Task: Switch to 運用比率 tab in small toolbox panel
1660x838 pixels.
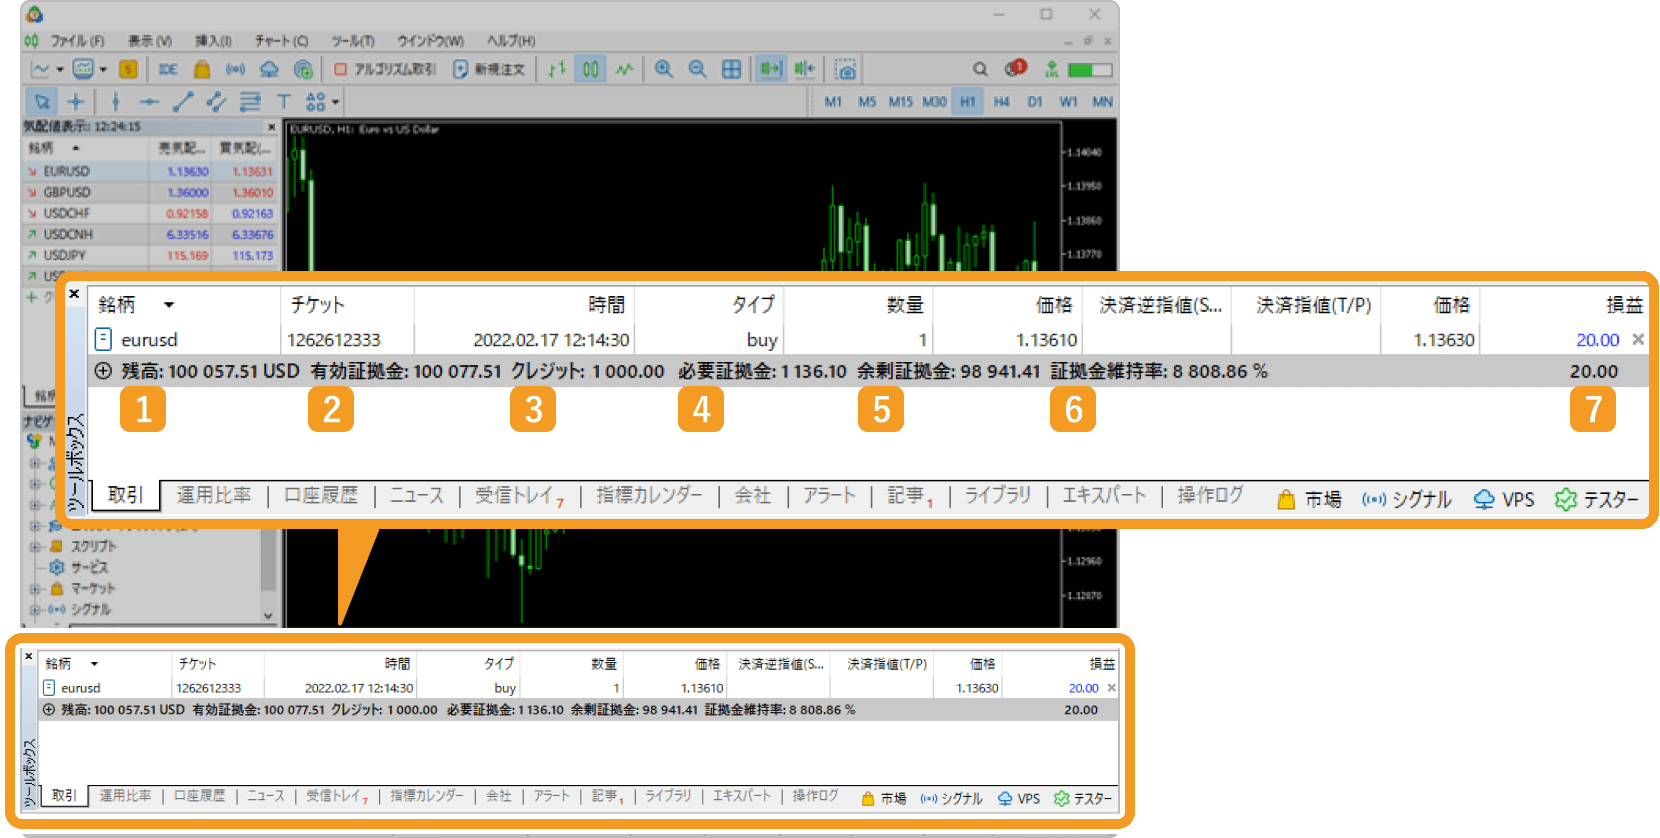Action: [x=125, y=796]
